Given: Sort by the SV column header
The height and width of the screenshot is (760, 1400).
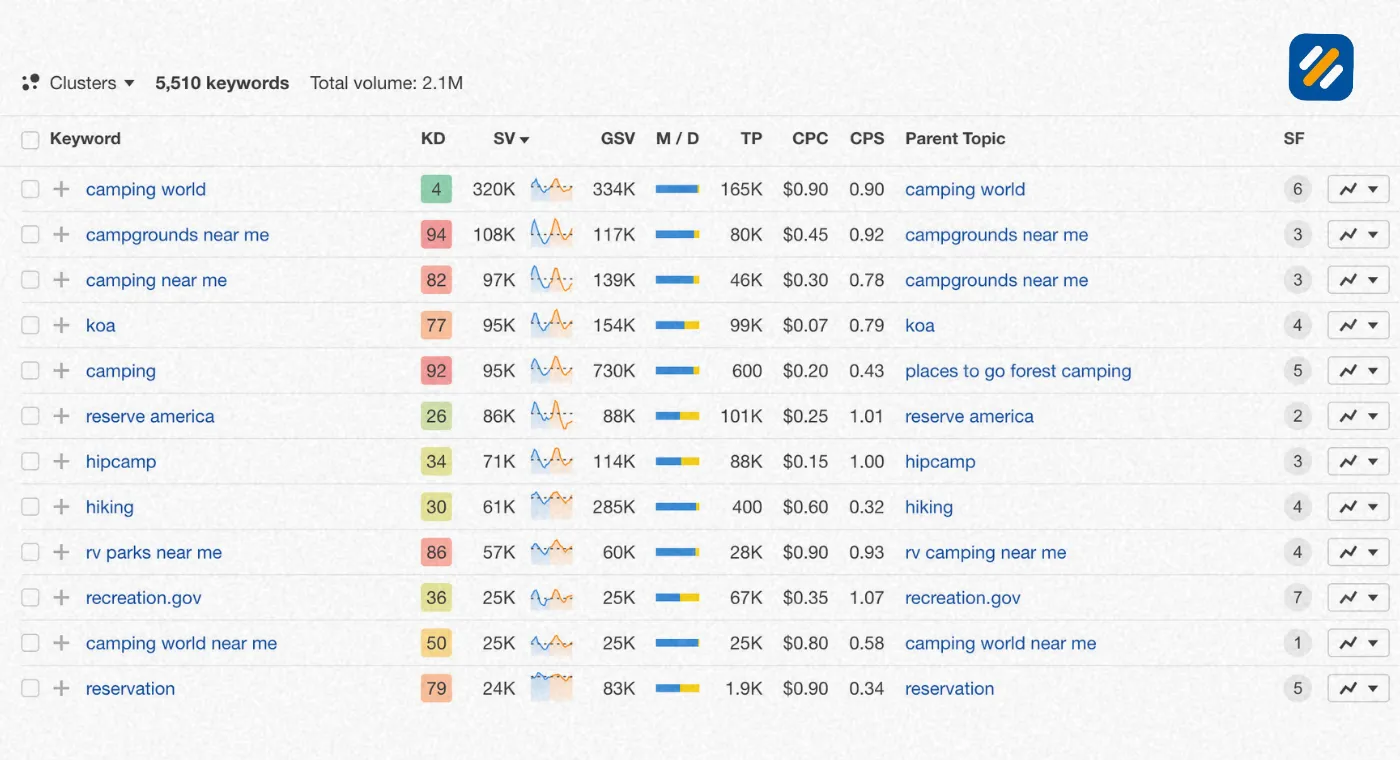Looking at the screenshot, I should coord(511,139).
